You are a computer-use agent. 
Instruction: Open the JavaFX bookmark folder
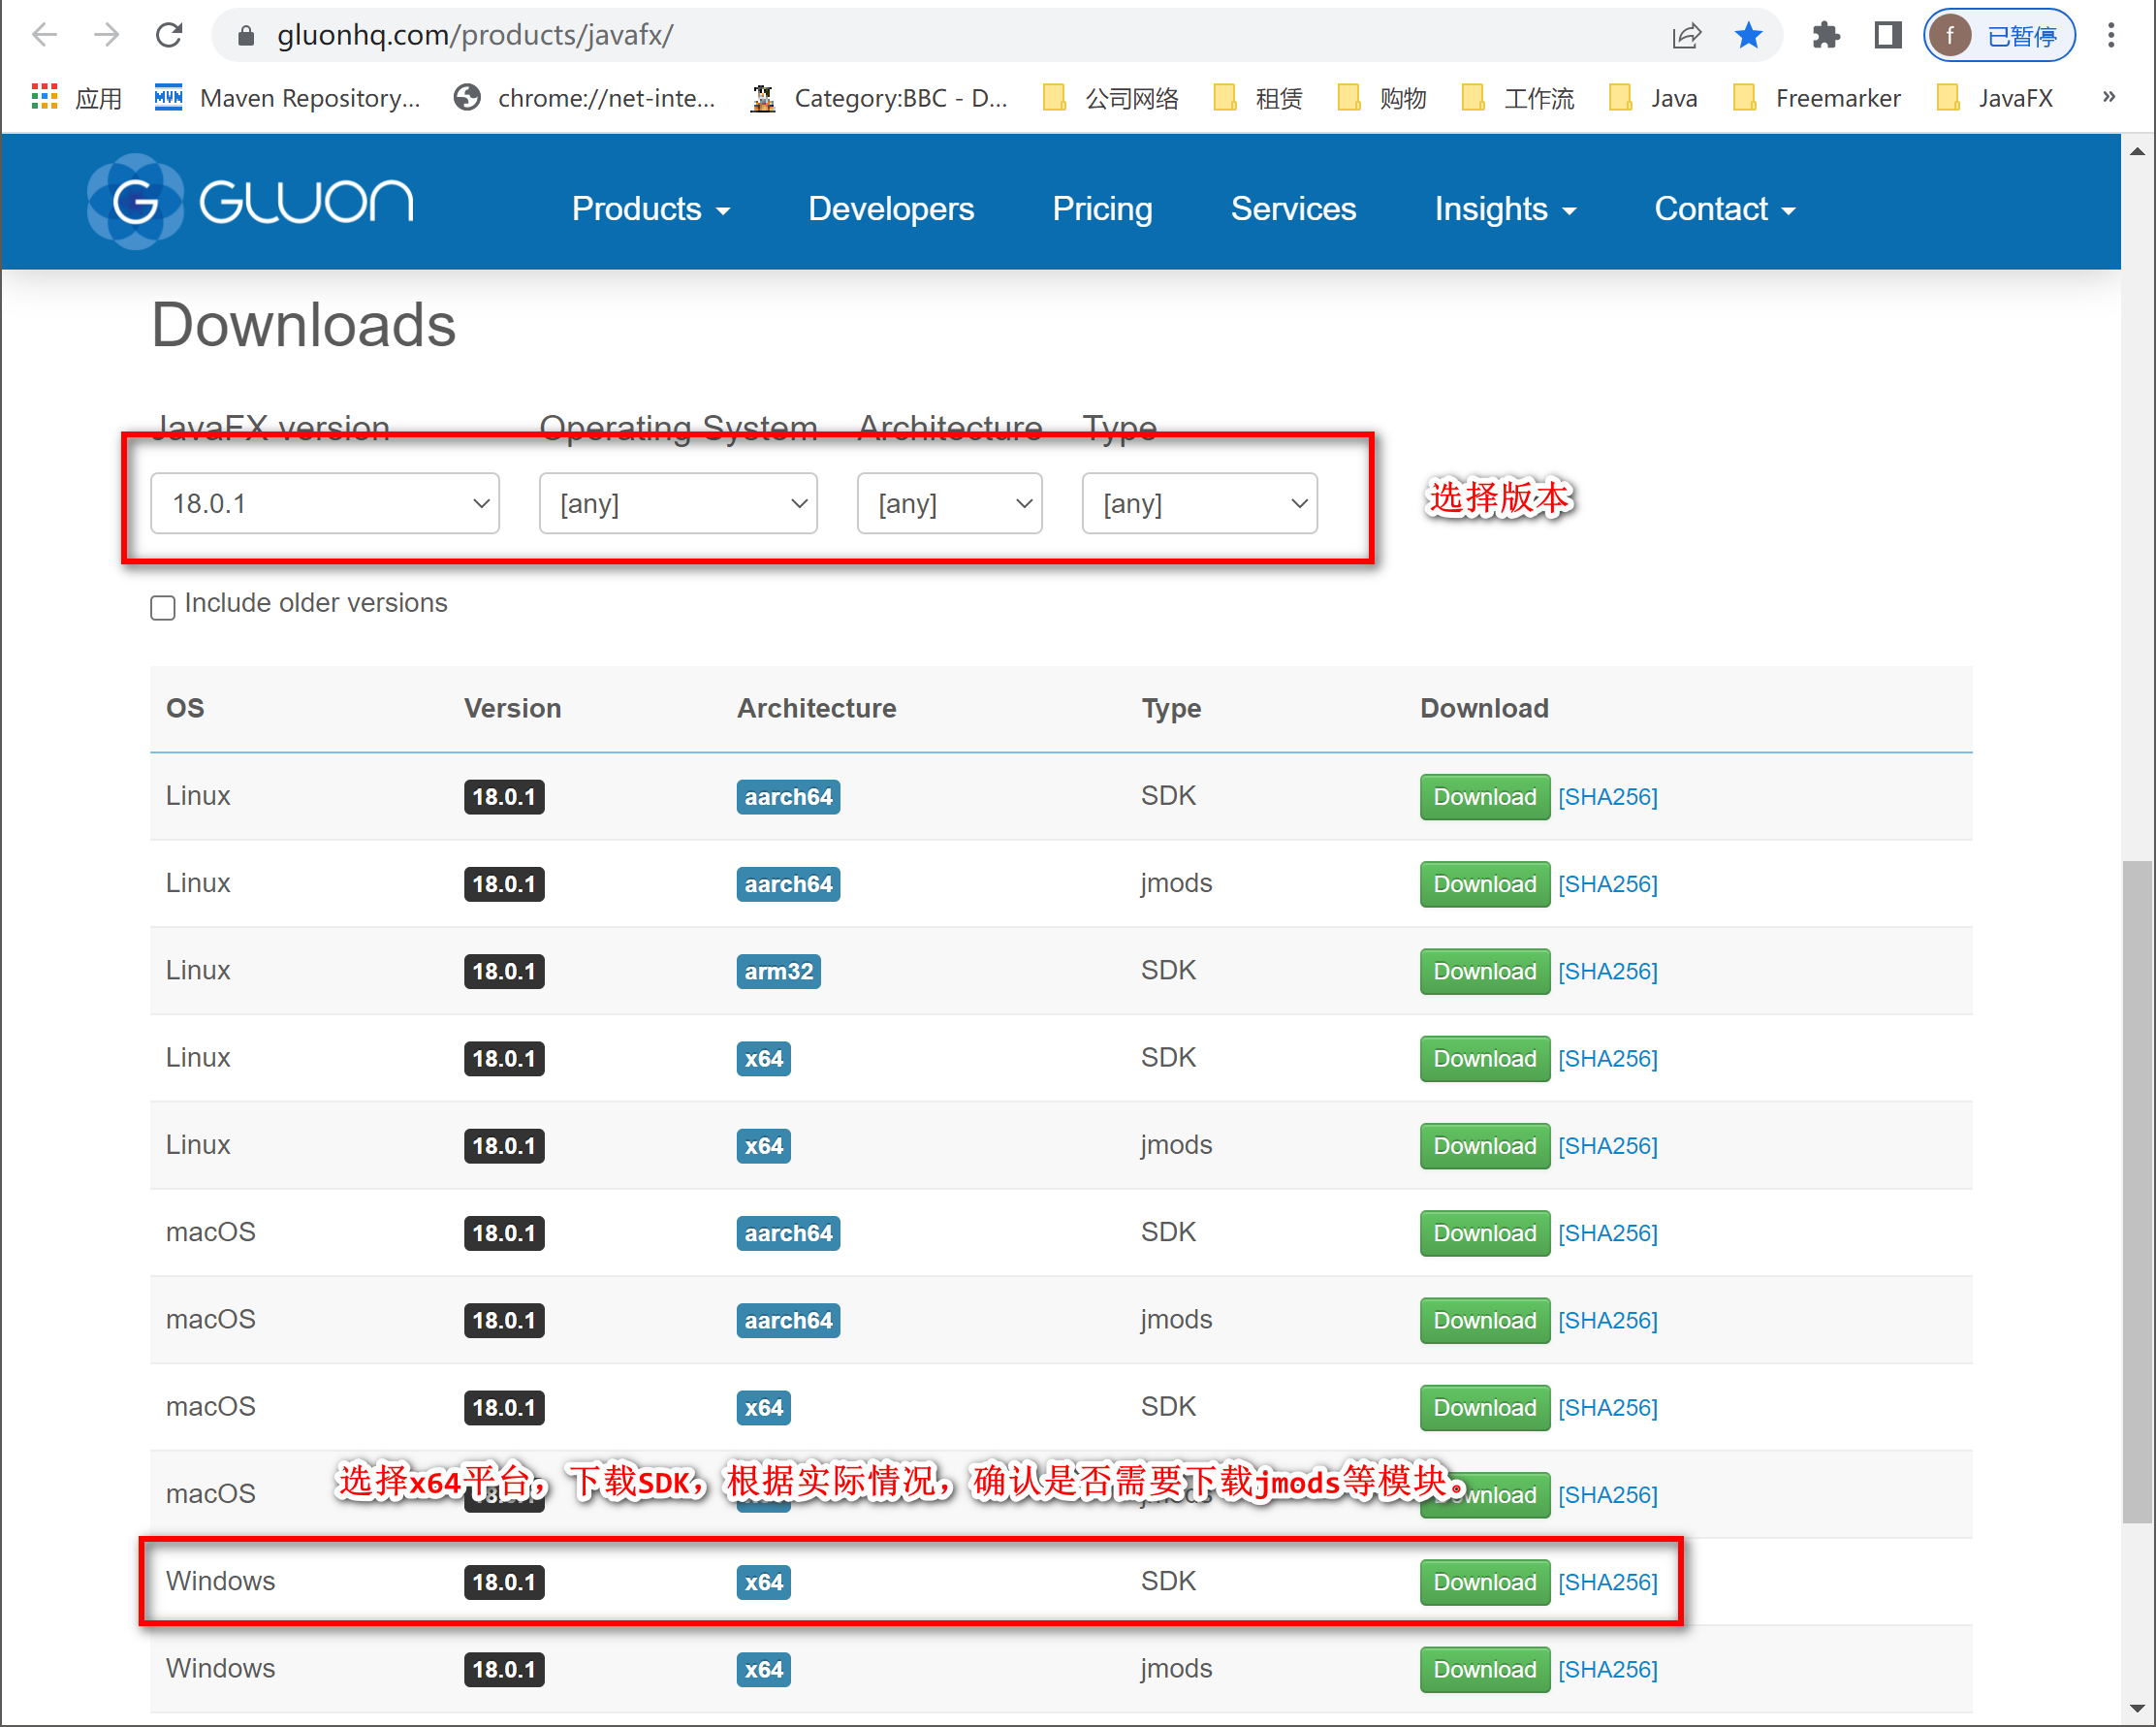click(x=1995, y=98)
